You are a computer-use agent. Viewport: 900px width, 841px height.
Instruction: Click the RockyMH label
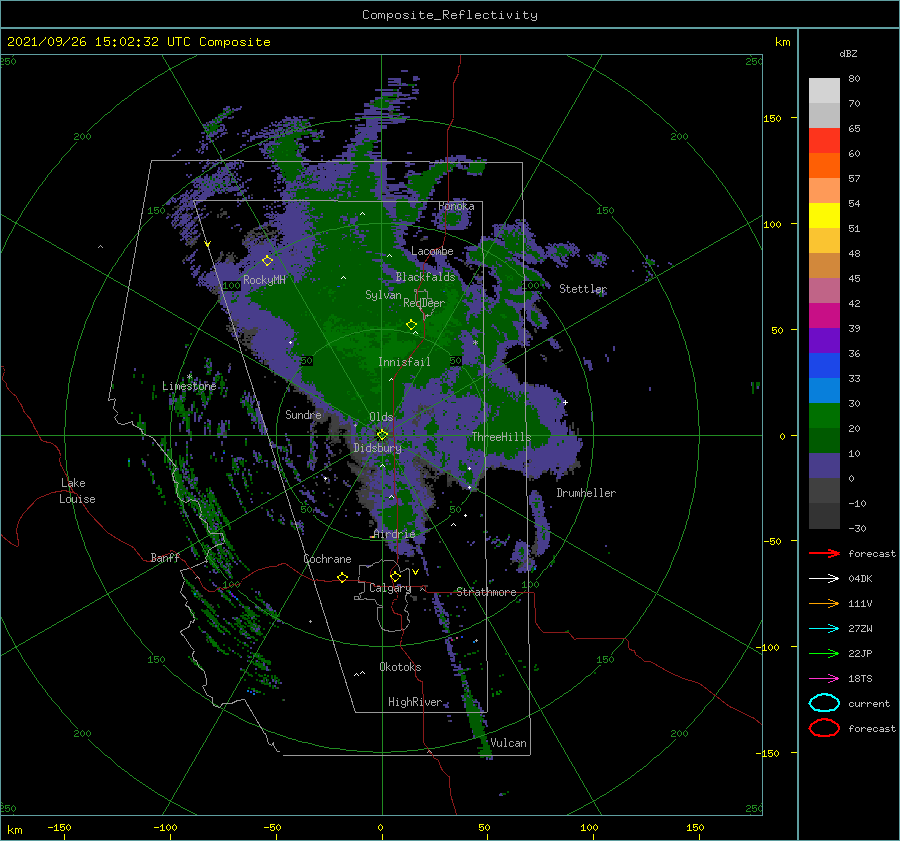(x=264, y=280)
